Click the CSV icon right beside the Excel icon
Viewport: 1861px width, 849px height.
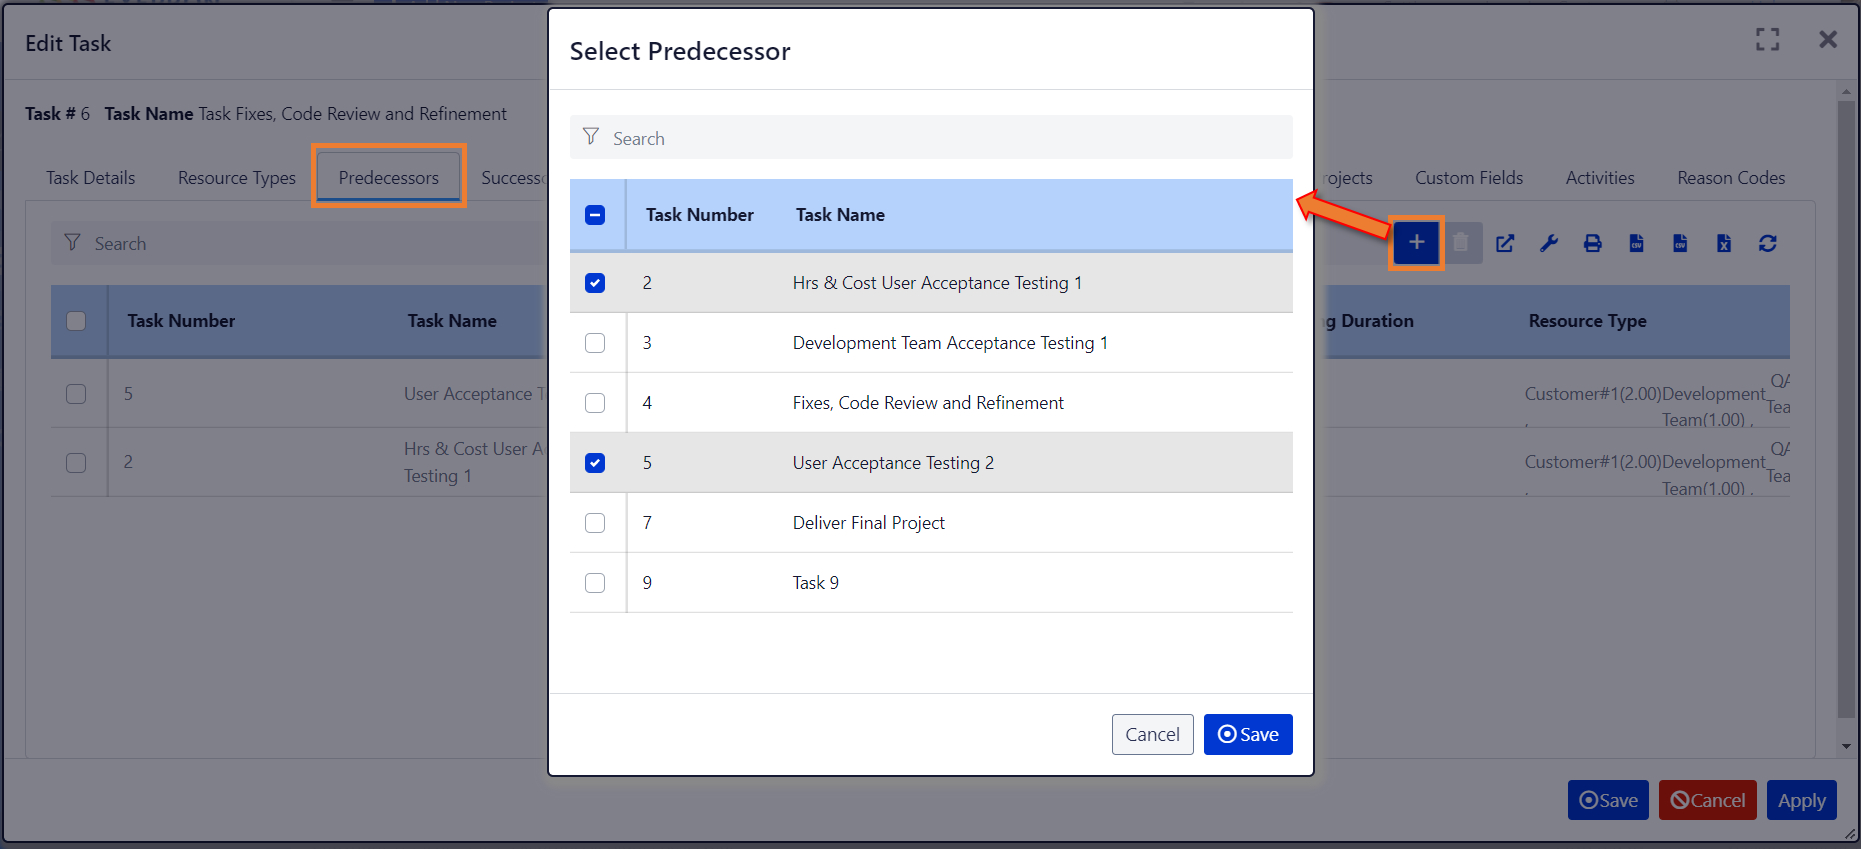point(1681,243)
